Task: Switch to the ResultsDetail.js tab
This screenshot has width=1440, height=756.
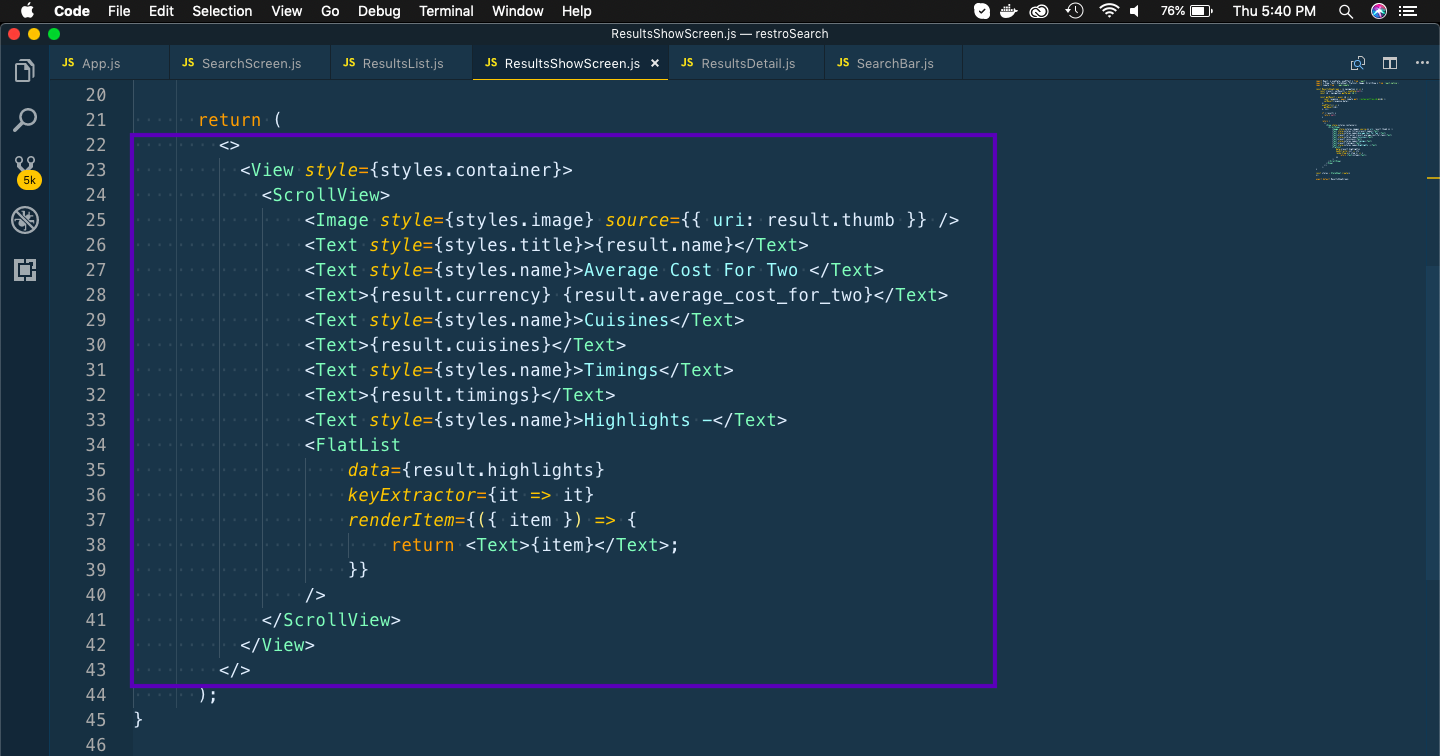Action: click(x=748, y=63)
